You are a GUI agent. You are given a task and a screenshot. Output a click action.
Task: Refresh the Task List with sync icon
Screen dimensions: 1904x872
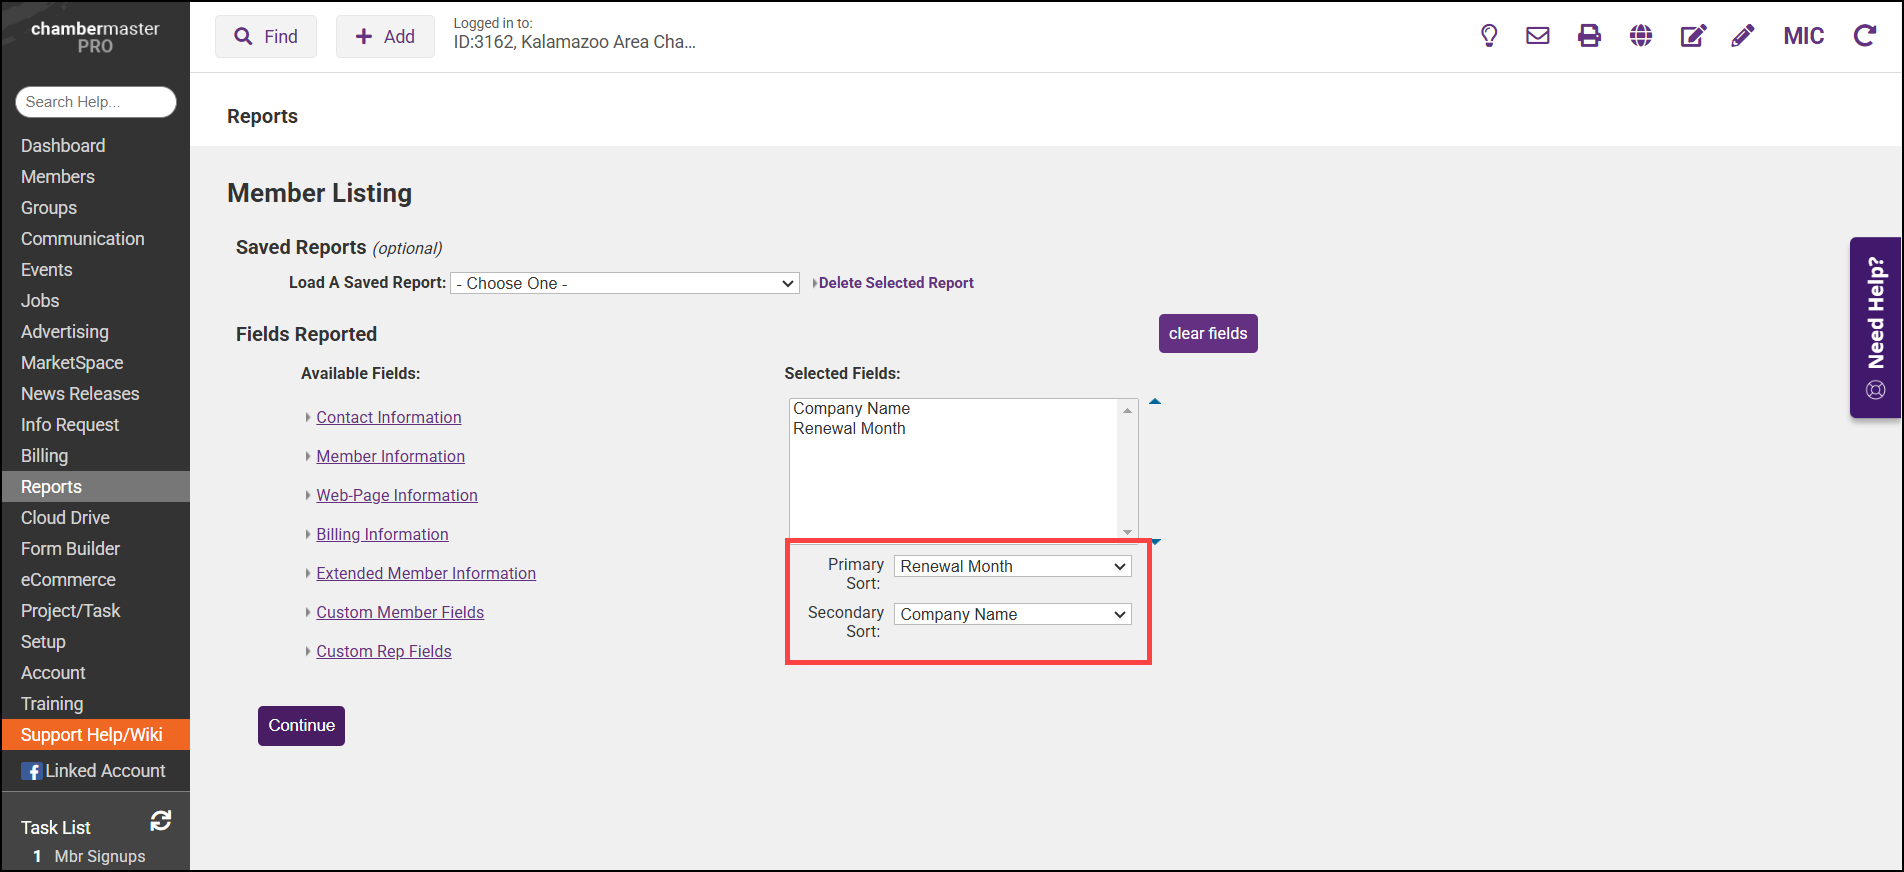point(160,821)
